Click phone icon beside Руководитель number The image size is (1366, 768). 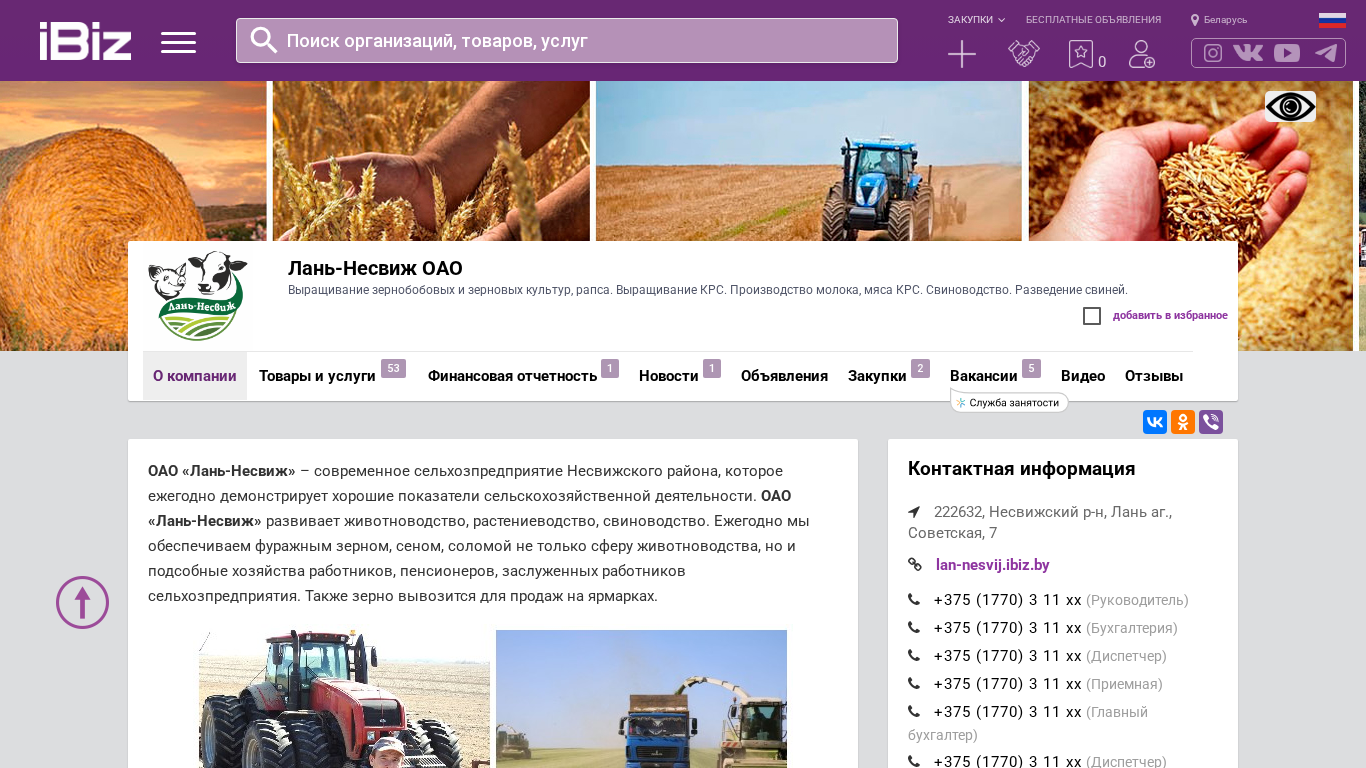(x=914, y=600)
